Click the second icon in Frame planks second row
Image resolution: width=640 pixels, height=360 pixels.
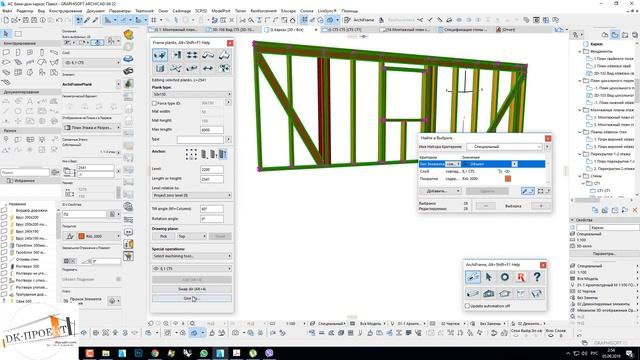176,68
